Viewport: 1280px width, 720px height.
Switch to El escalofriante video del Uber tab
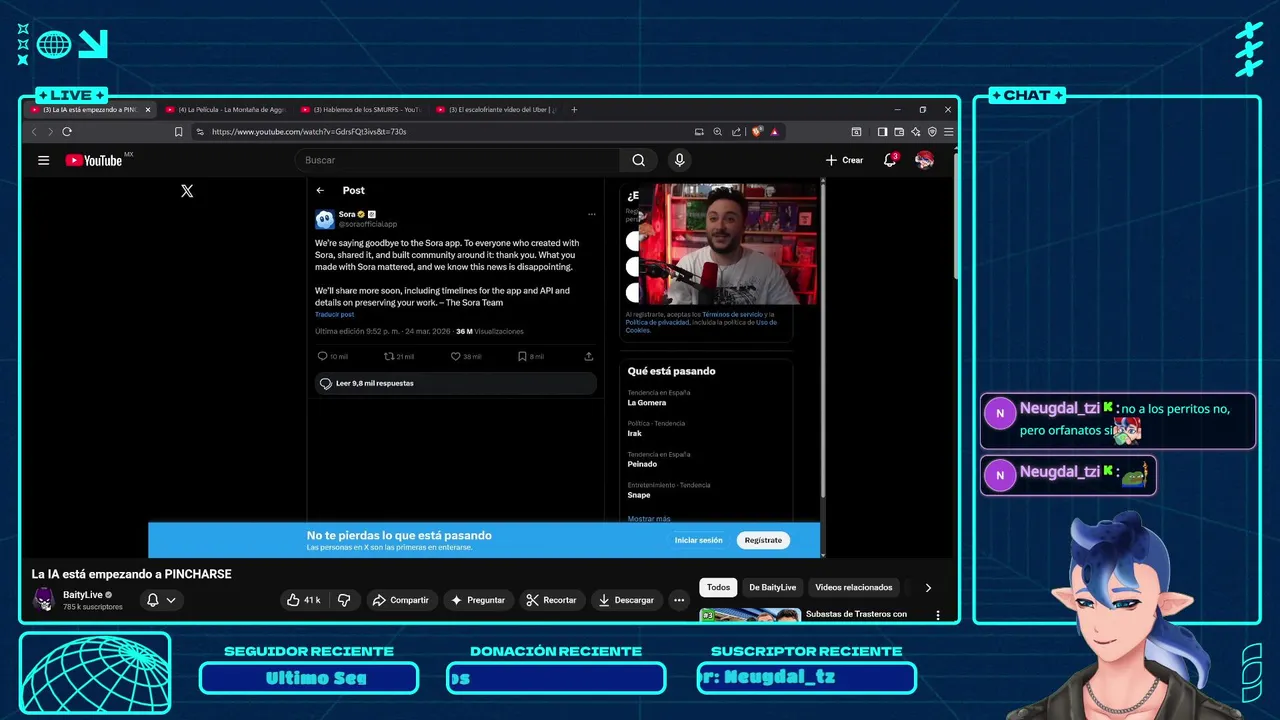click(497, 110)
